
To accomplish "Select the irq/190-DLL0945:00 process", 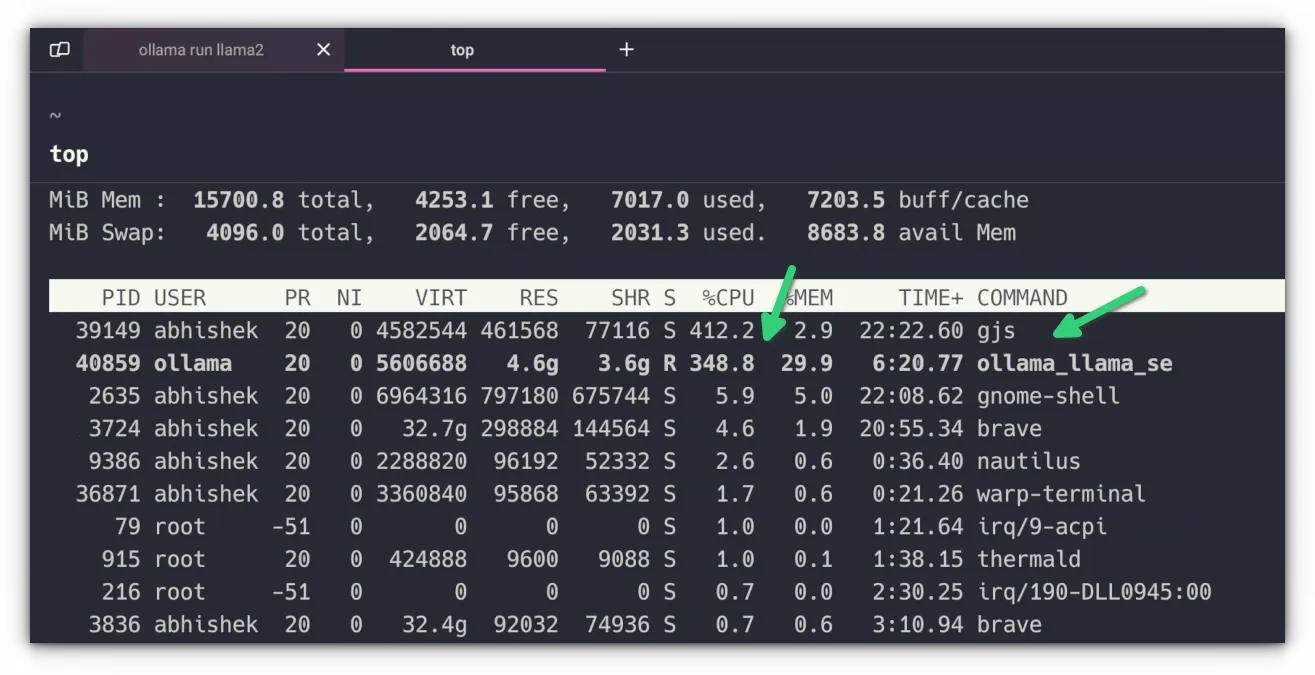I will 1094,592.
